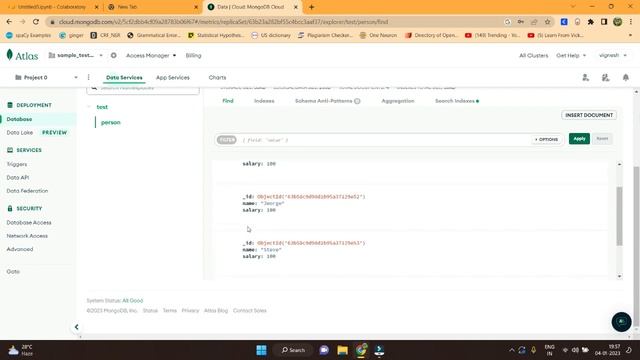Open Data API in sidebar
Screen dimensions: 640x360
click(x=18, y=178)
